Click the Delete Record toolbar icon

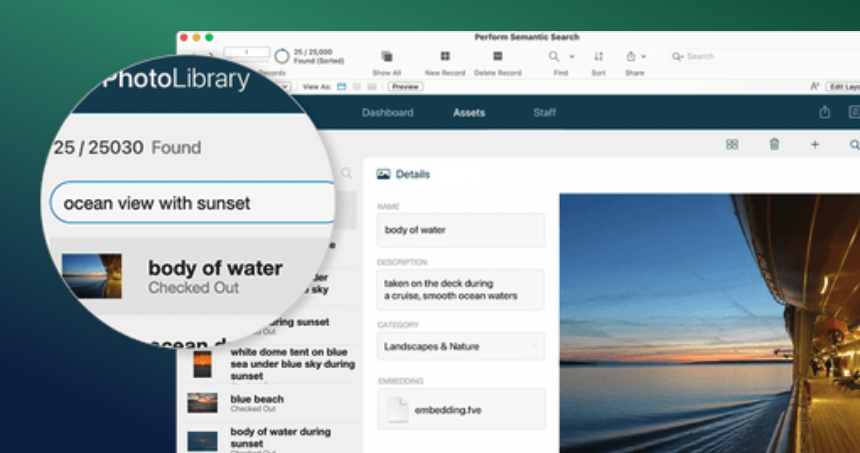[497, 56]
